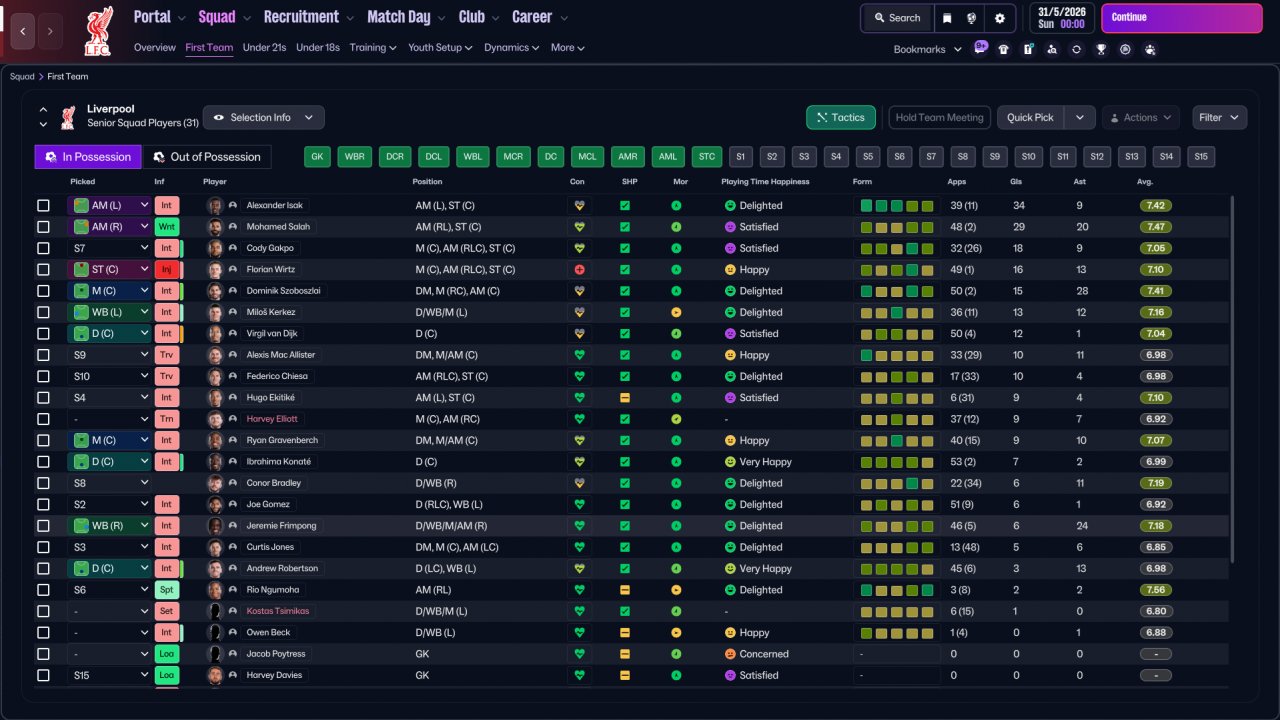Expand the Quick Pick arrow dropdown
Image resolution: width=1280 pixels, height=720 pixels.
pyautogui.click(x=1080, y=118)
